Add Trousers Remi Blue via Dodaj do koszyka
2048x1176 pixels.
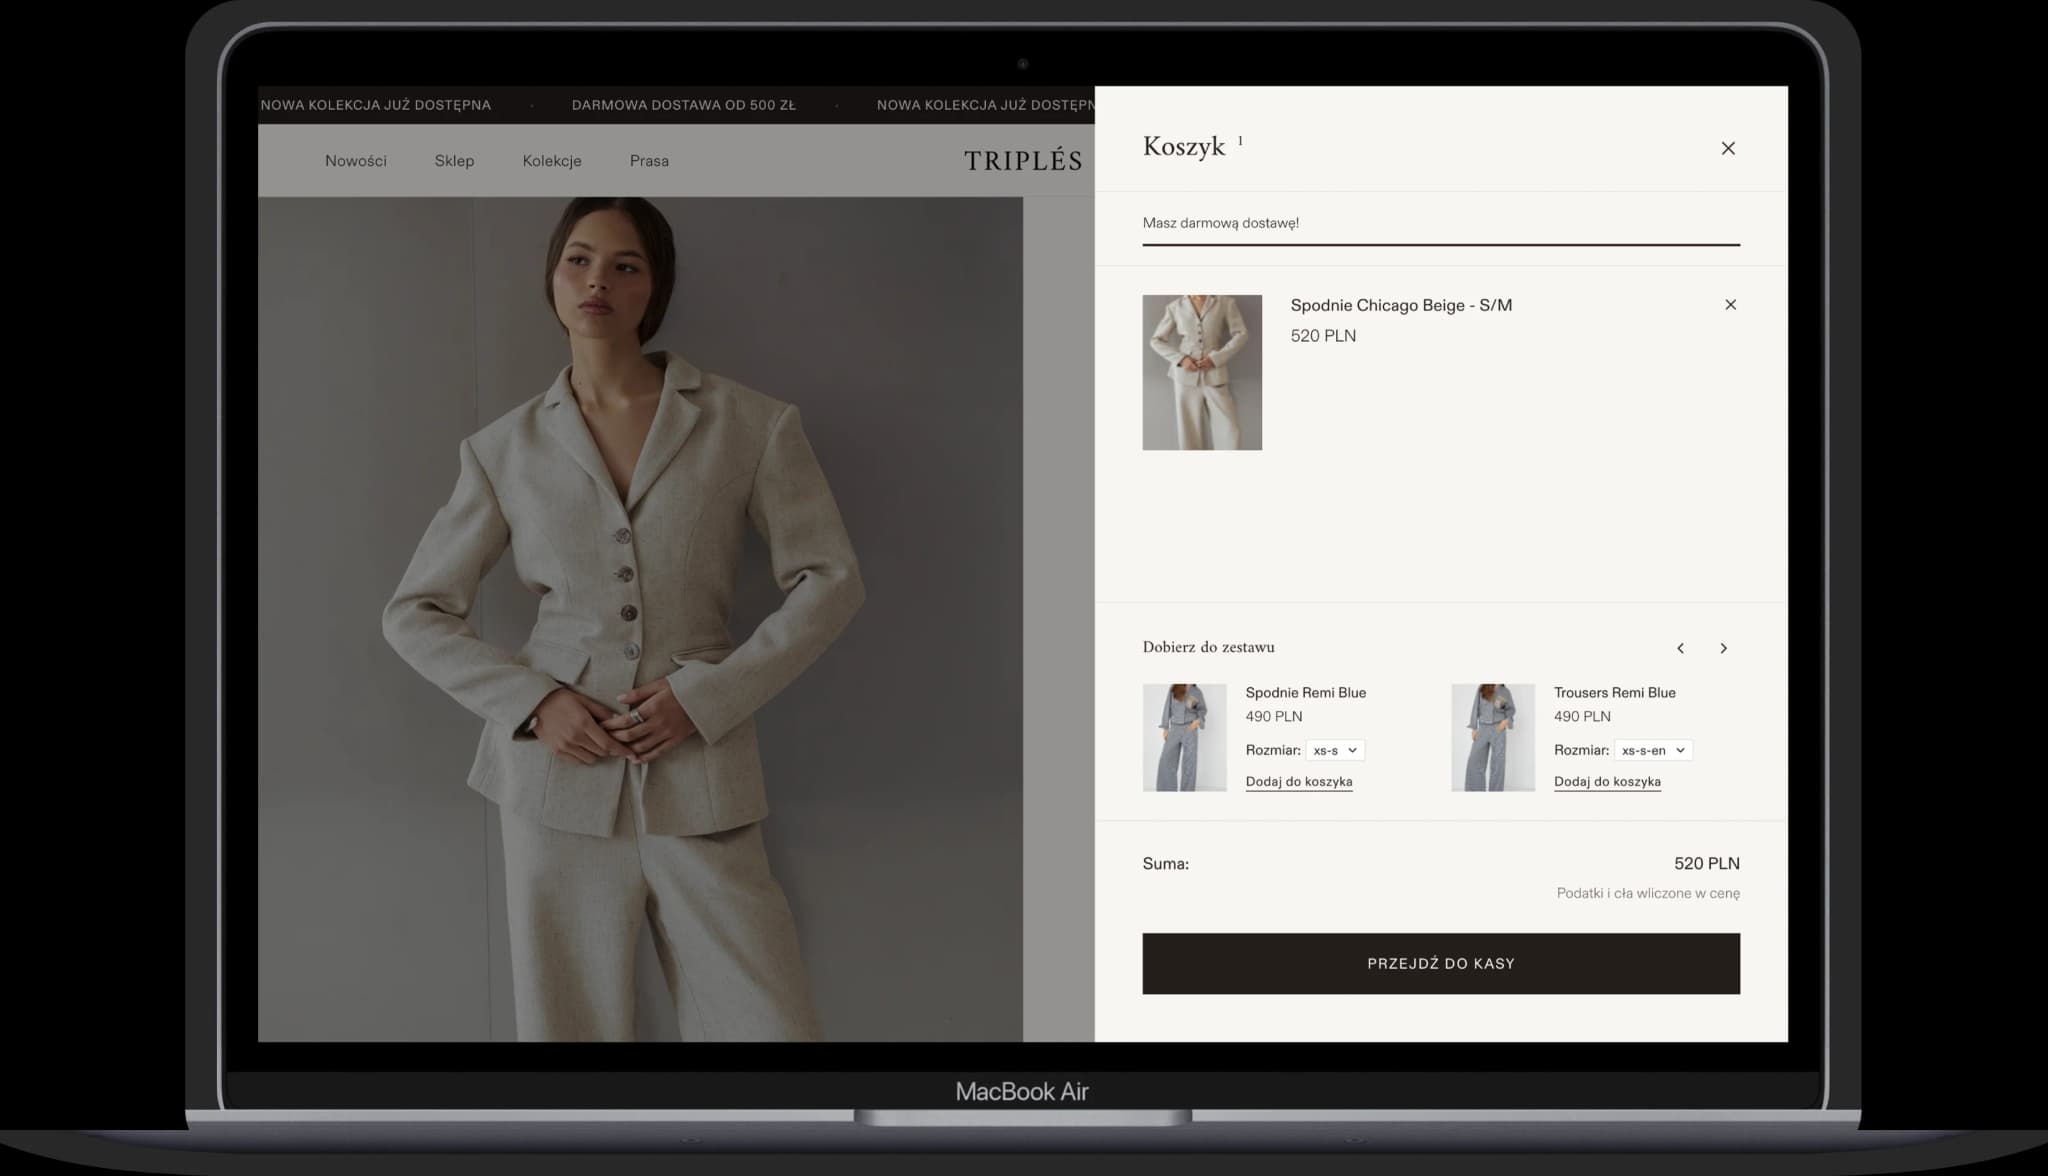[x=1607, y=781]
